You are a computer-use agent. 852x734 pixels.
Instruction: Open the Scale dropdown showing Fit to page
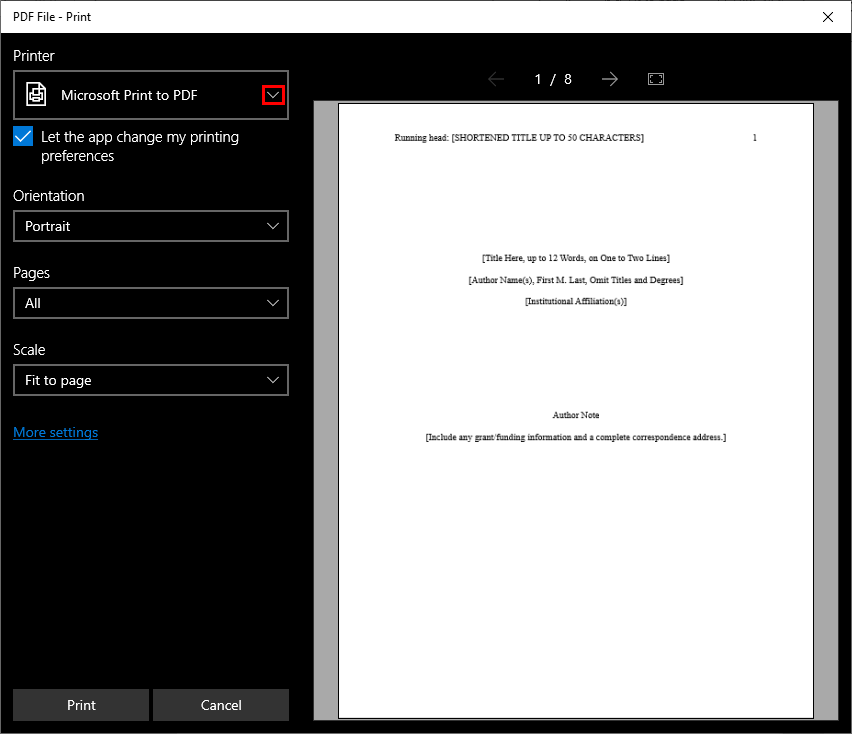pyautogui.click(x=150, y=380)
